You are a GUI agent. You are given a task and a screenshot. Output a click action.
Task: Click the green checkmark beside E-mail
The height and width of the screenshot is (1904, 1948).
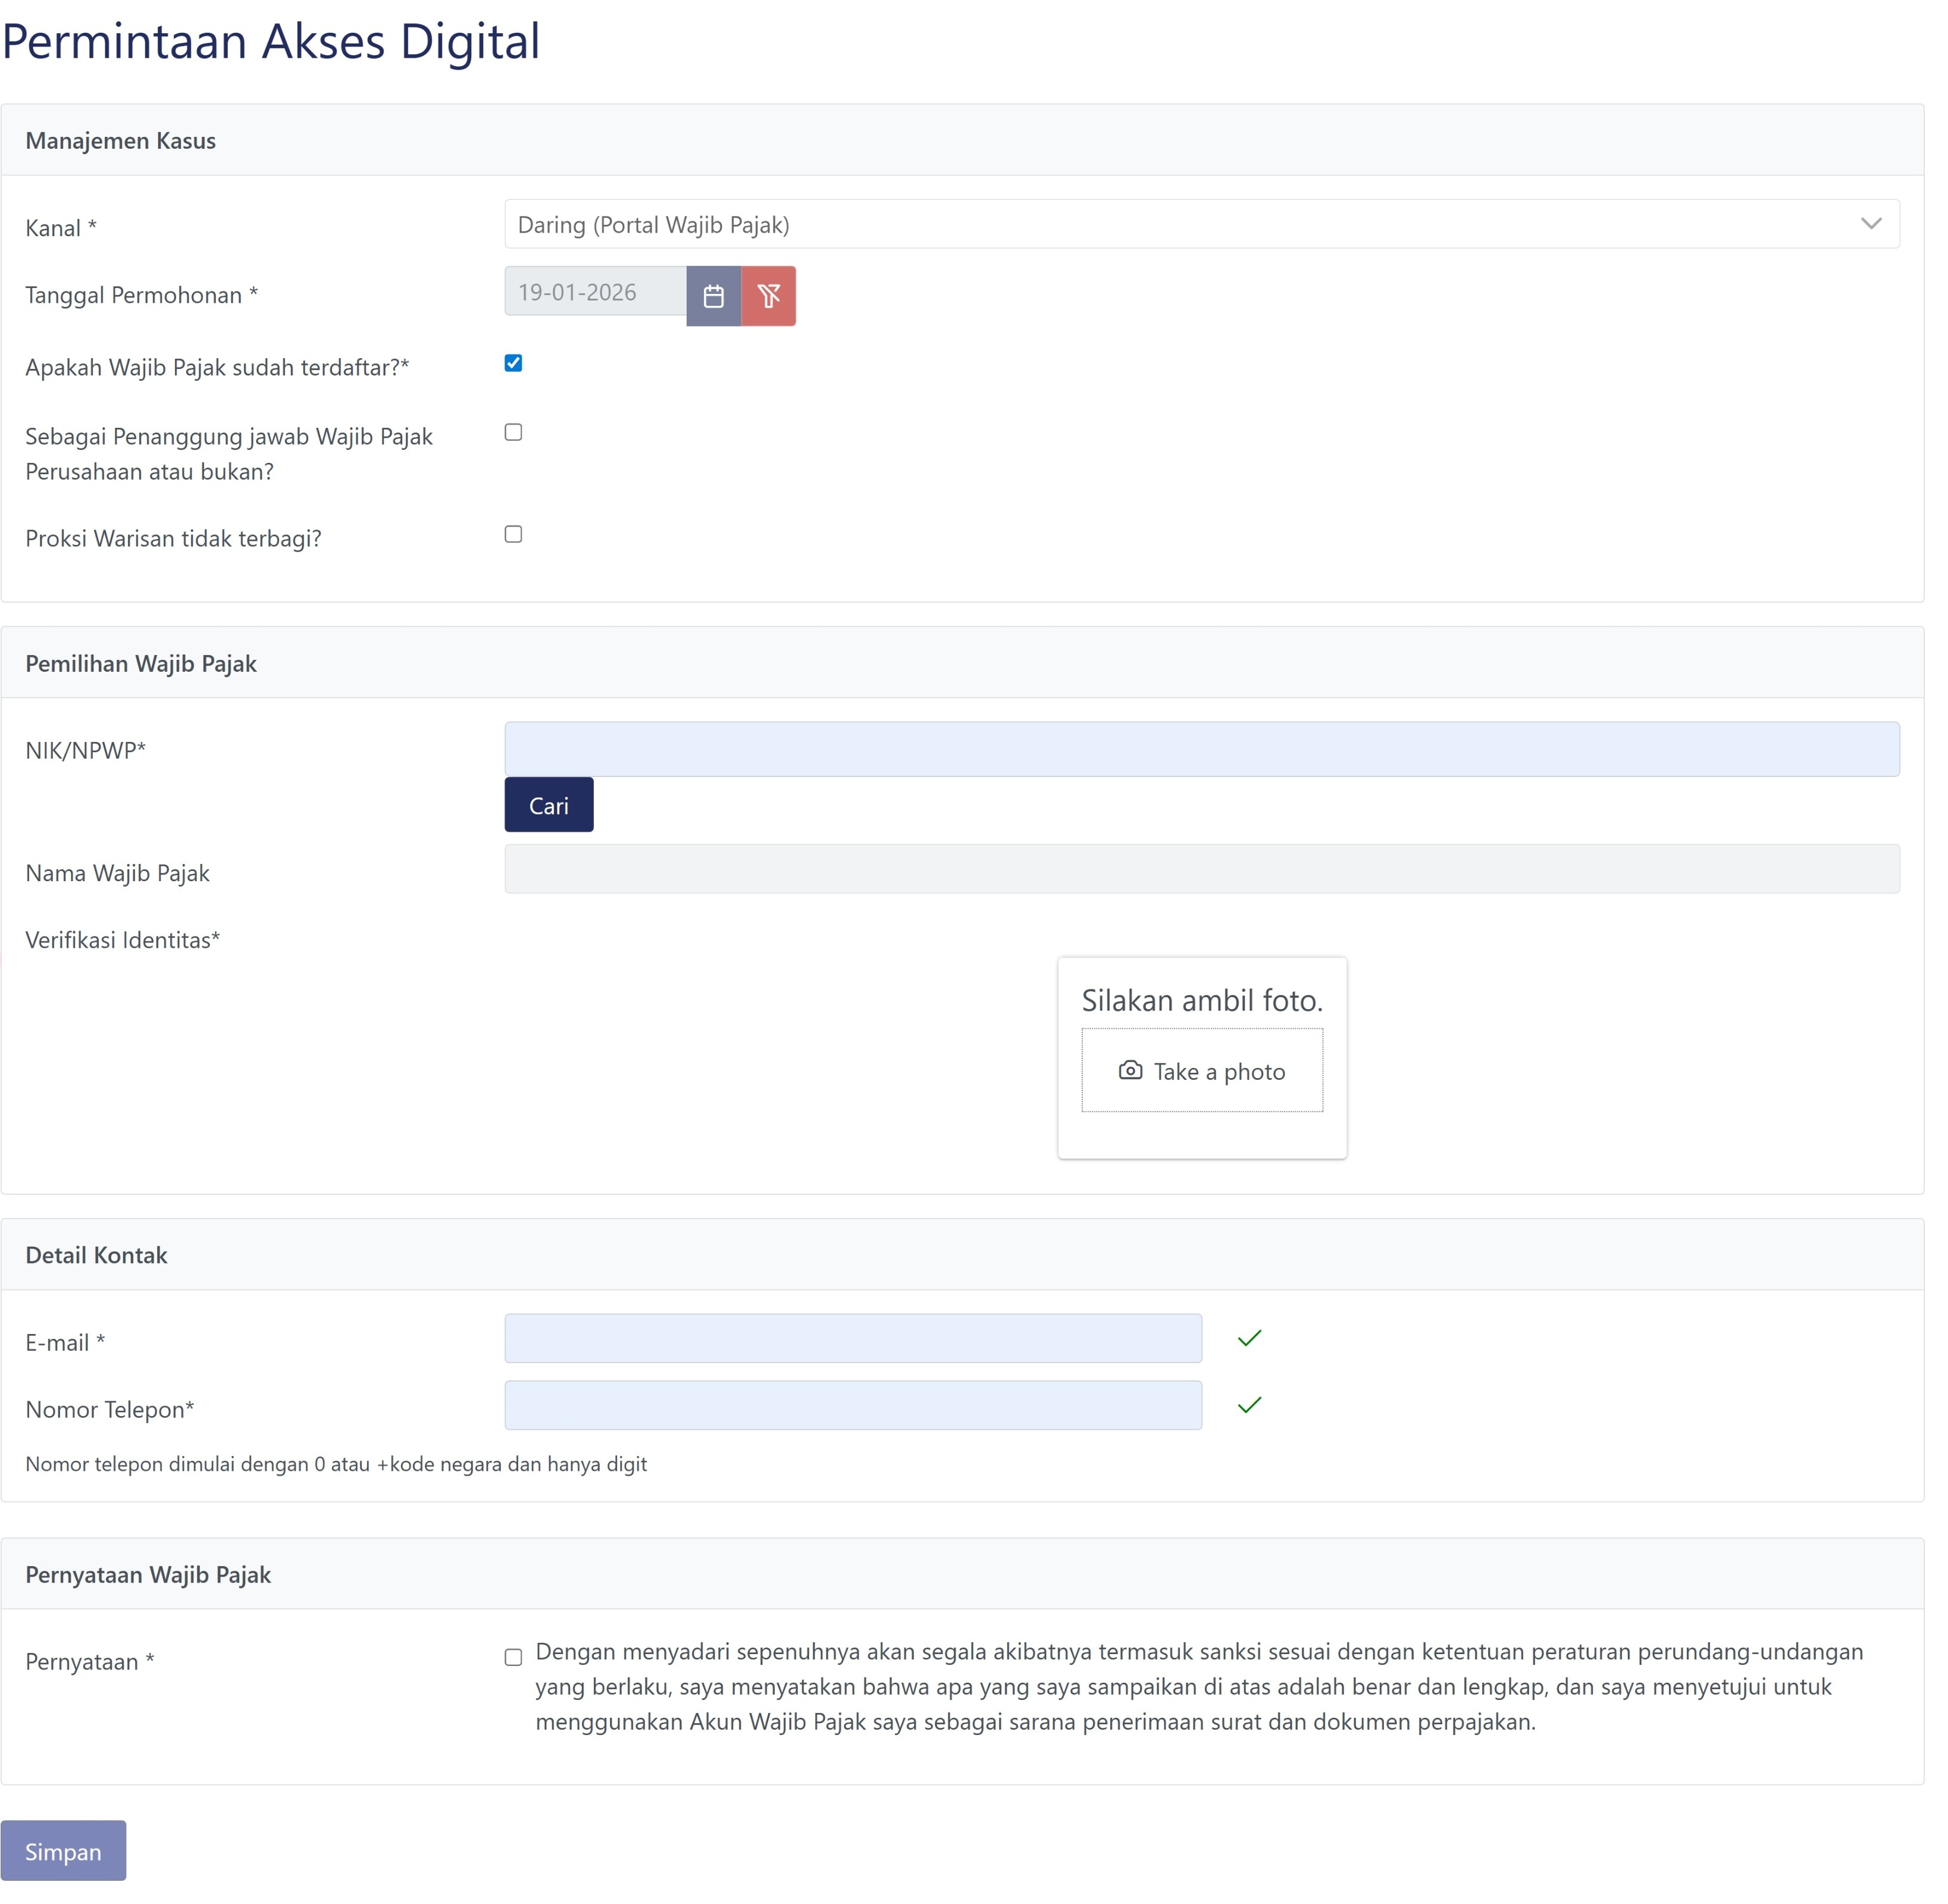pos(1249,1339)
